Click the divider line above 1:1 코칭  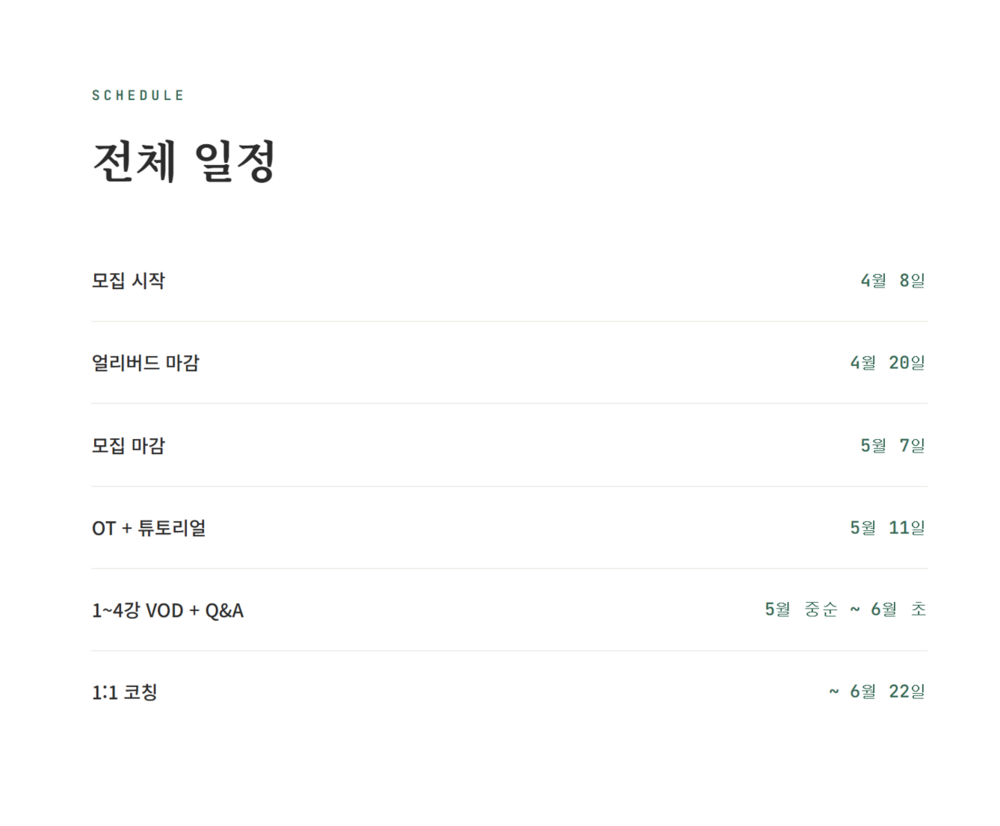coord(509,651)
